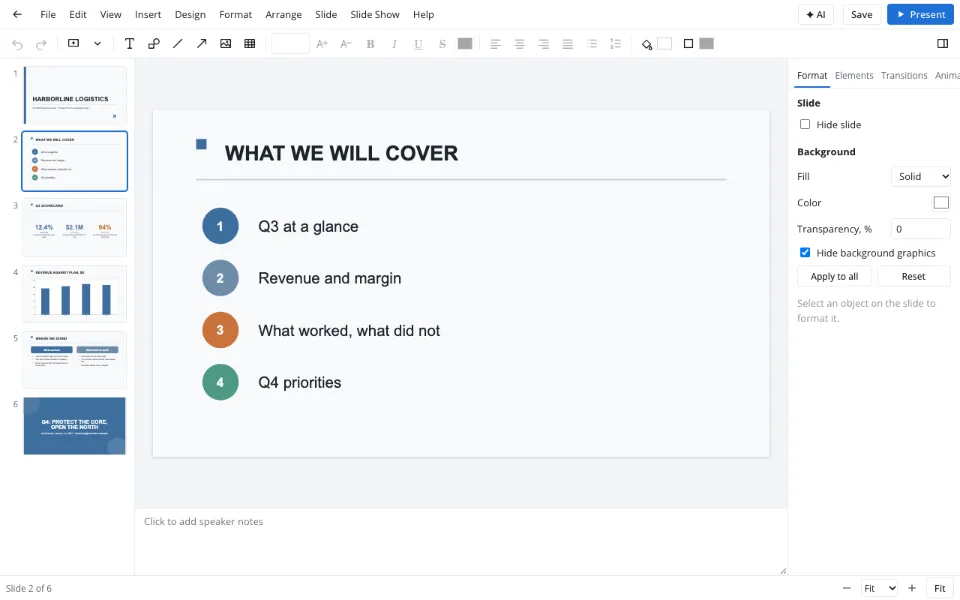The width and height of the screenshot is (960, 600).
Task: Redo the last action
Action: (x=41, y=44)
